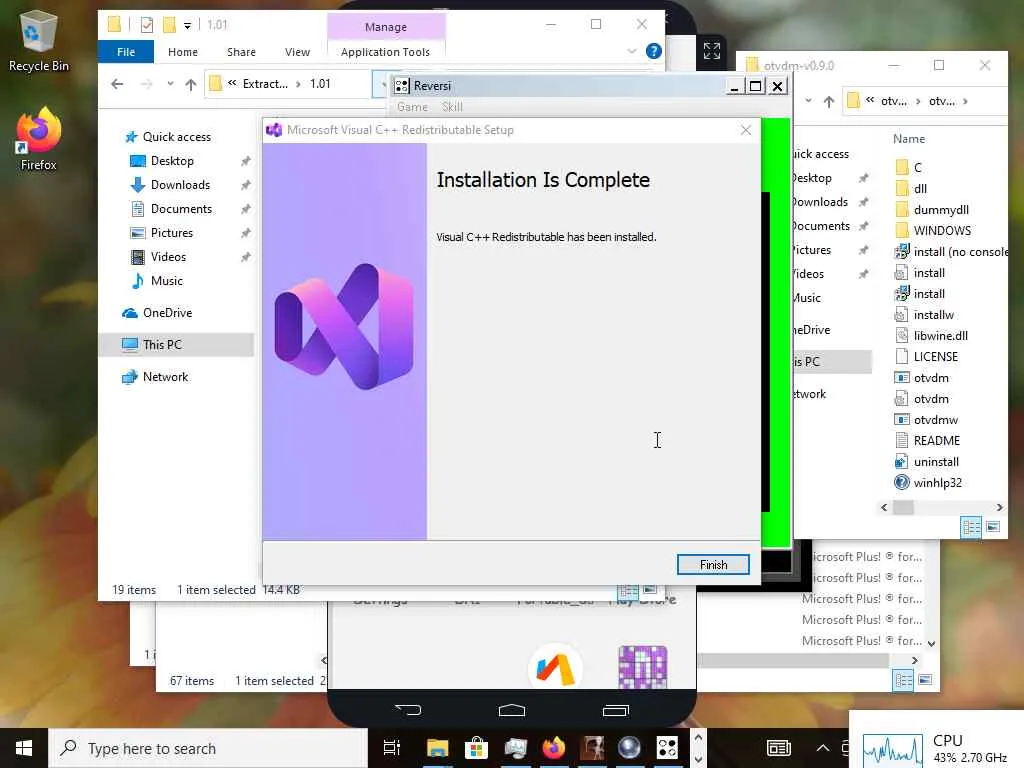Switch to Reversi from the taskbar

click(x=667, y=748)
